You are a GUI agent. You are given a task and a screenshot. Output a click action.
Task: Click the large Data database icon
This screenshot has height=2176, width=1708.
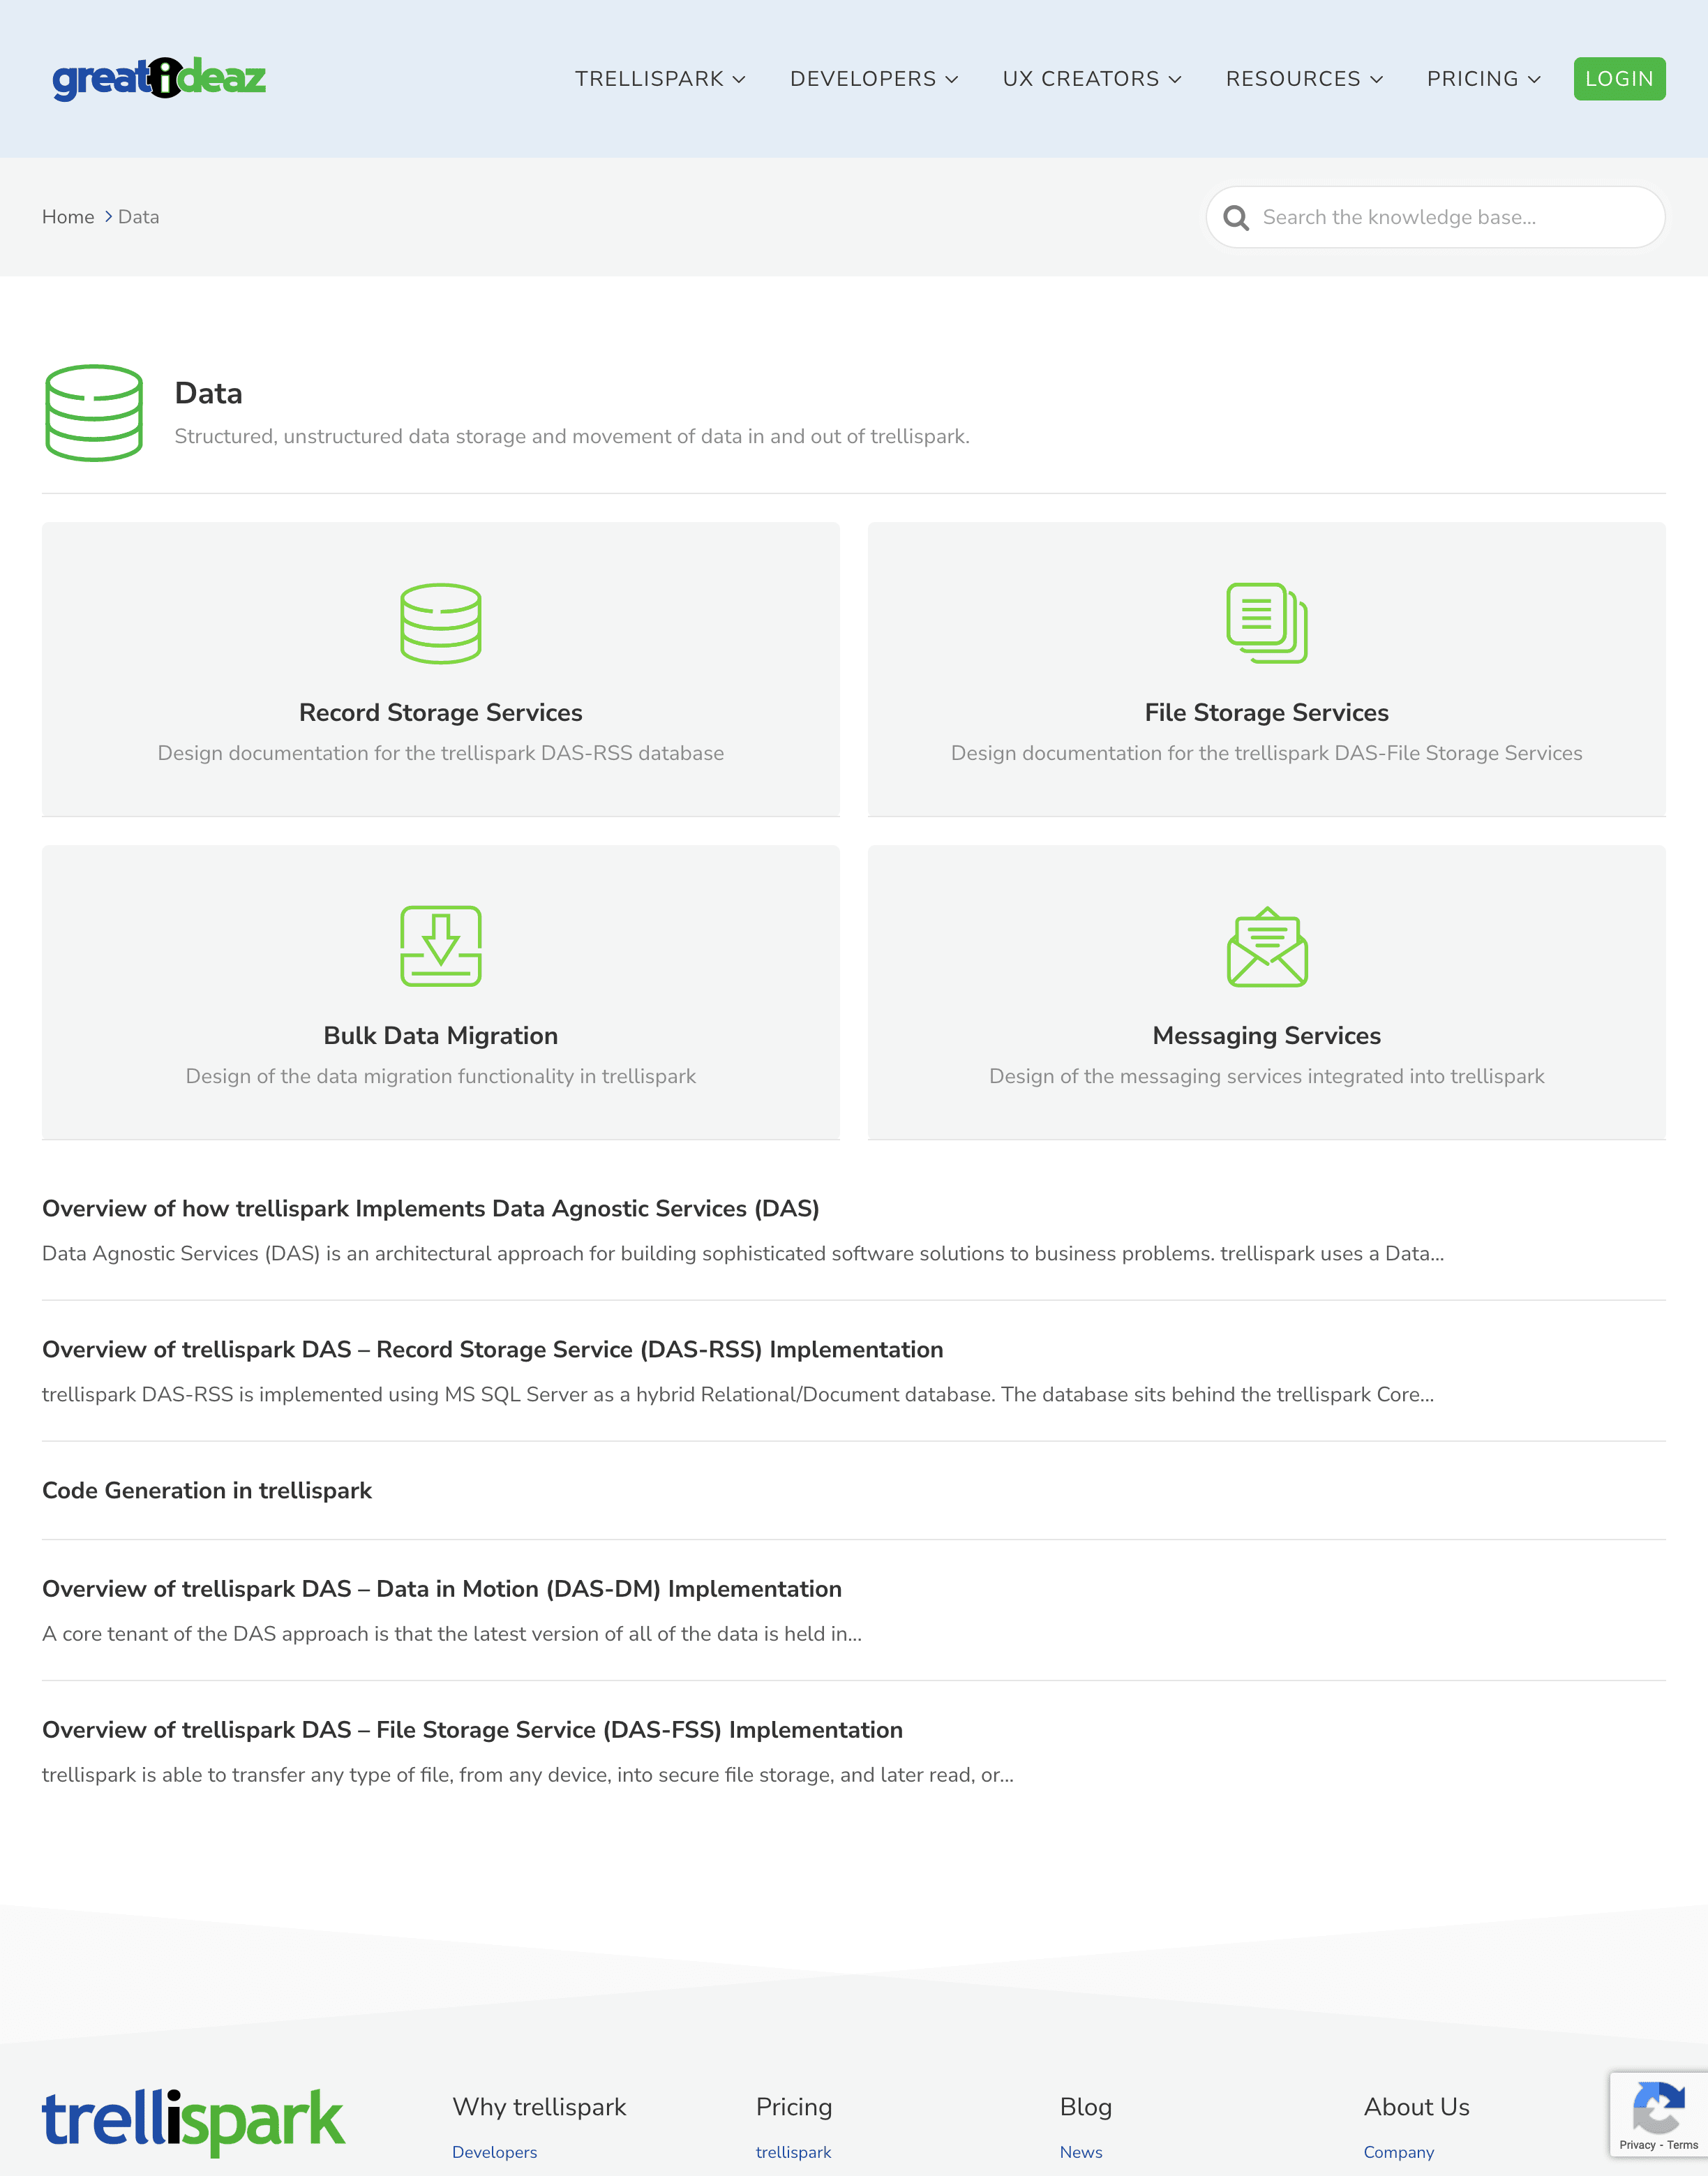[94, 413]
